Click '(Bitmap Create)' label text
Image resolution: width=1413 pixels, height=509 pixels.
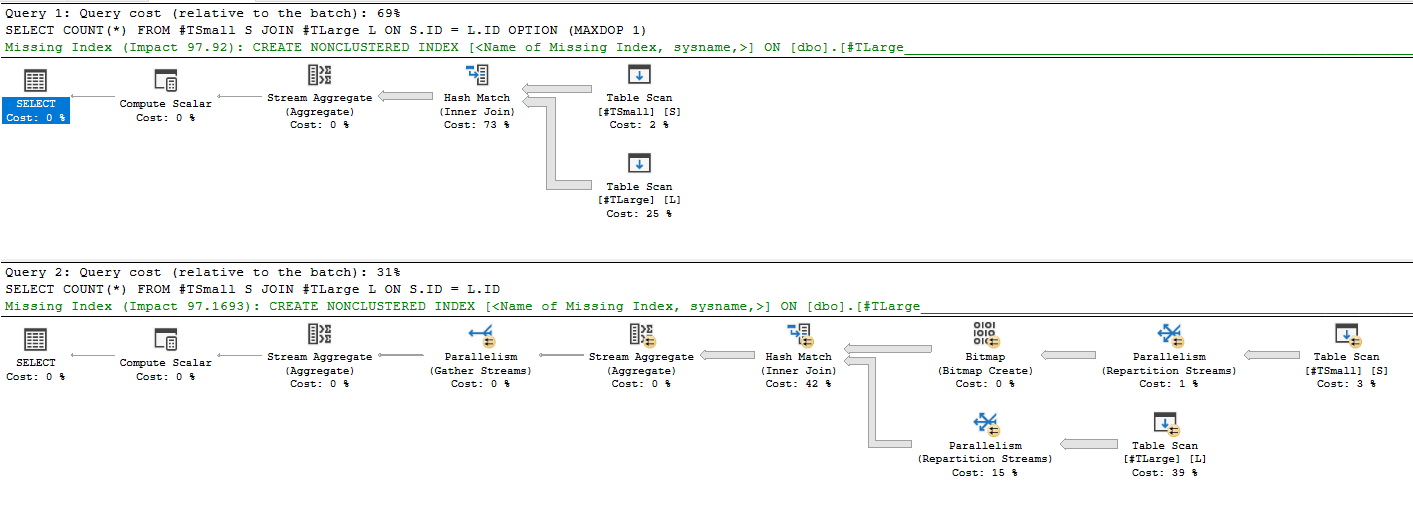[984, 371]
